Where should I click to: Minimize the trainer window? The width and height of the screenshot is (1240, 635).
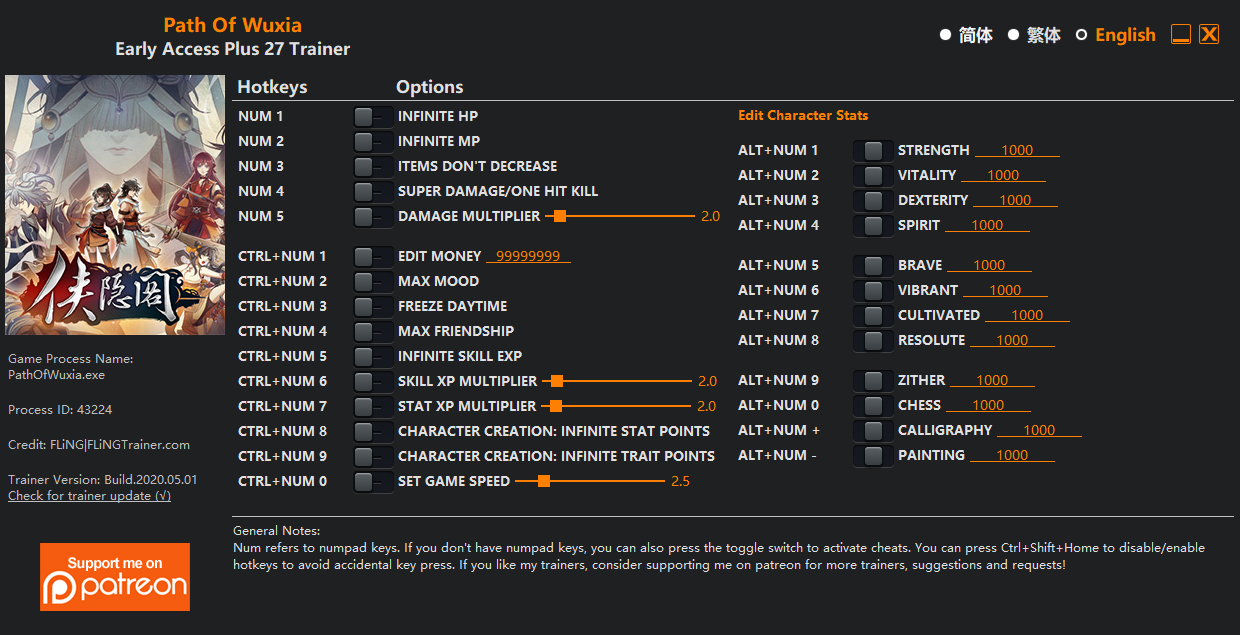point(1181,34)
